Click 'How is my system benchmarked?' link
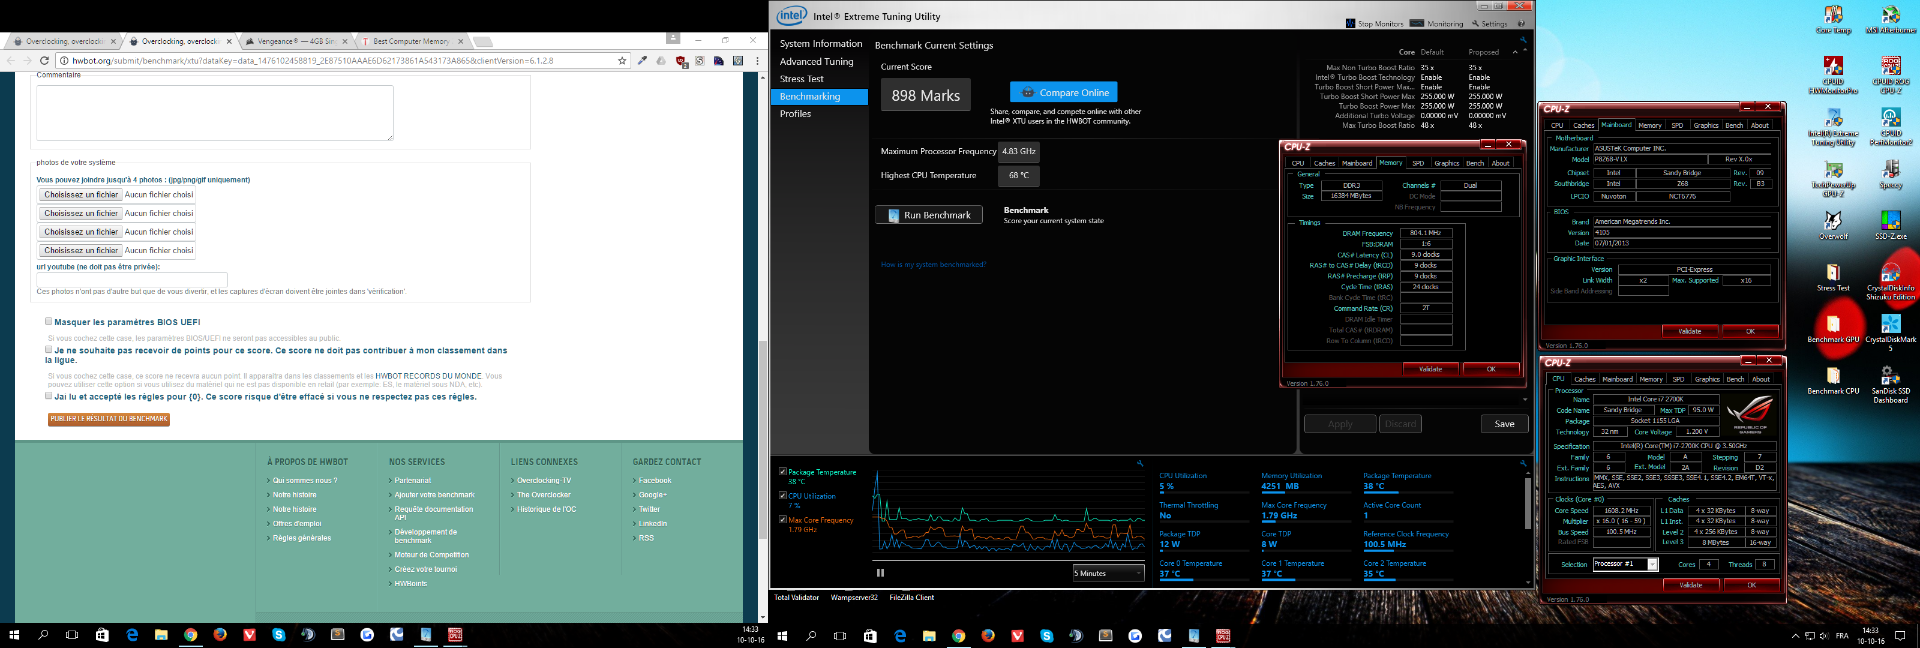This screenshot has width=1920, height=648. [933, 265]
